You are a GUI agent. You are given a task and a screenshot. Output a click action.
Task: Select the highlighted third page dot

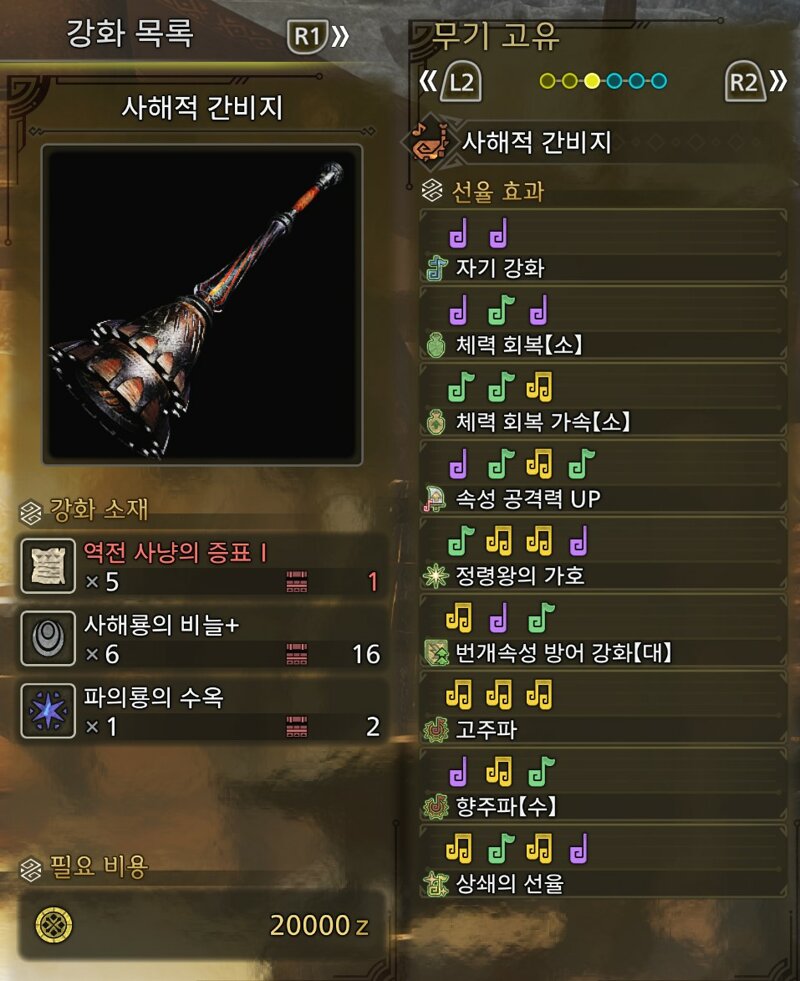pos(592,81)
